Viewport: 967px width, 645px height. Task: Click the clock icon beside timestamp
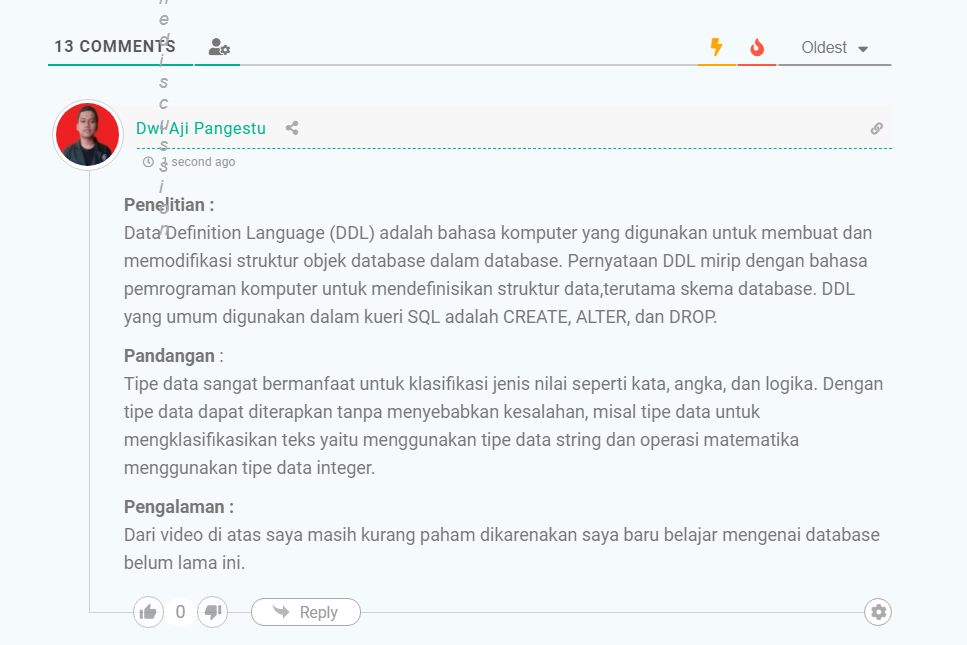[148, 162]
